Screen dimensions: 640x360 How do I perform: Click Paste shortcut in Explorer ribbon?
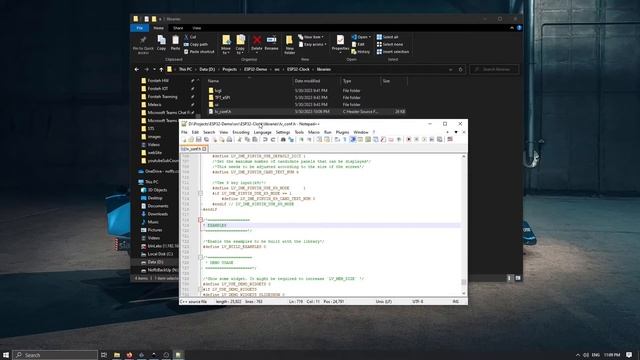[199, 52]
